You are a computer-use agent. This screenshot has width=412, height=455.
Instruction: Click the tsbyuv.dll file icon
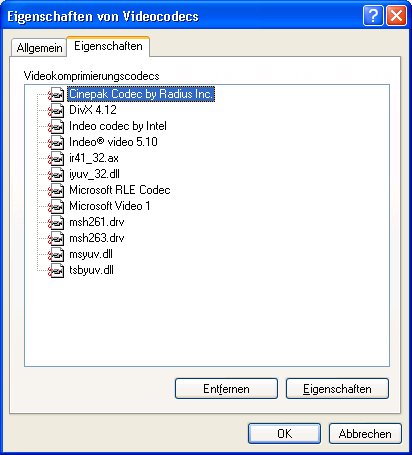tap(56, 271)
